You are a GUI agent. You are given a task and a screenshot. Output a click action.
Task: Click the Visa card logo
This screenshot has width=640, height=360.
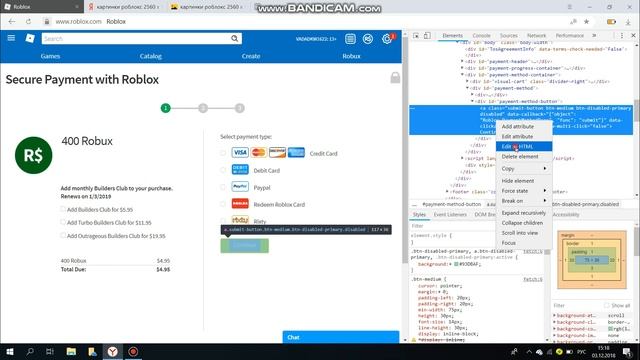[x=240, y=153]
